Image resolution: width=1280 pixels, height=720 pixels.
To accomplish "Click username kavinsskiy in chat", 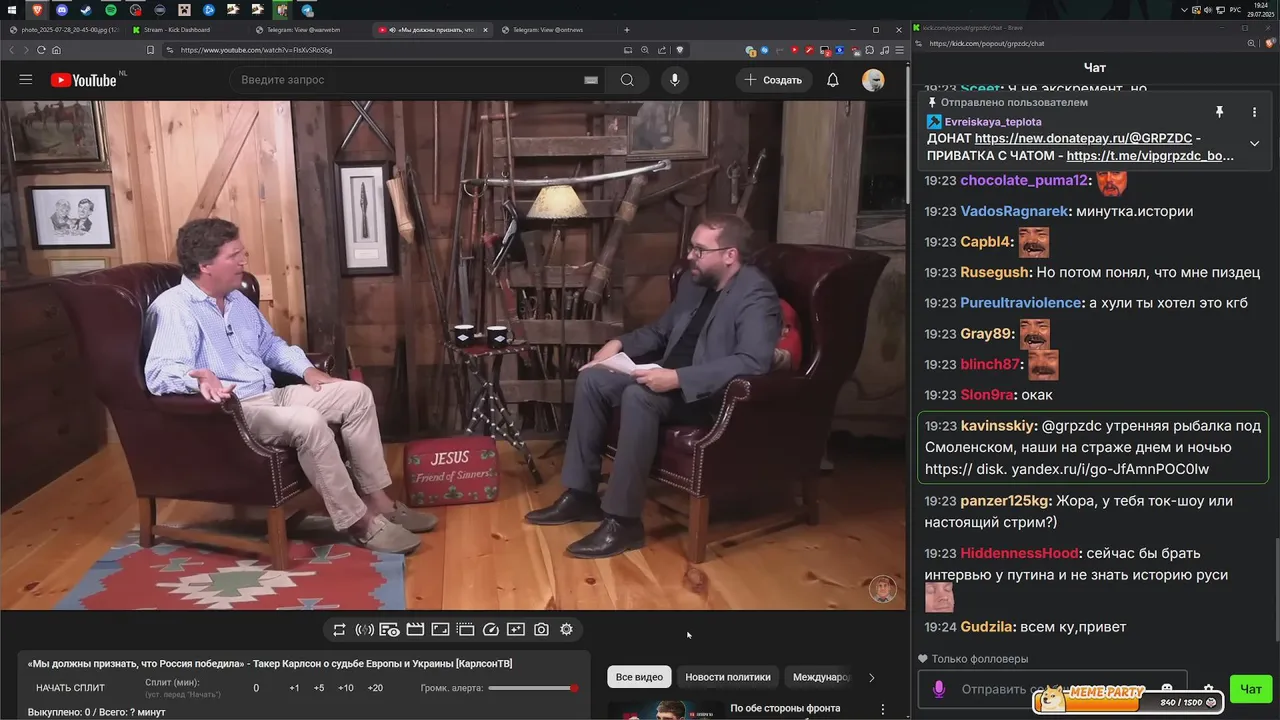I will 997,426.
